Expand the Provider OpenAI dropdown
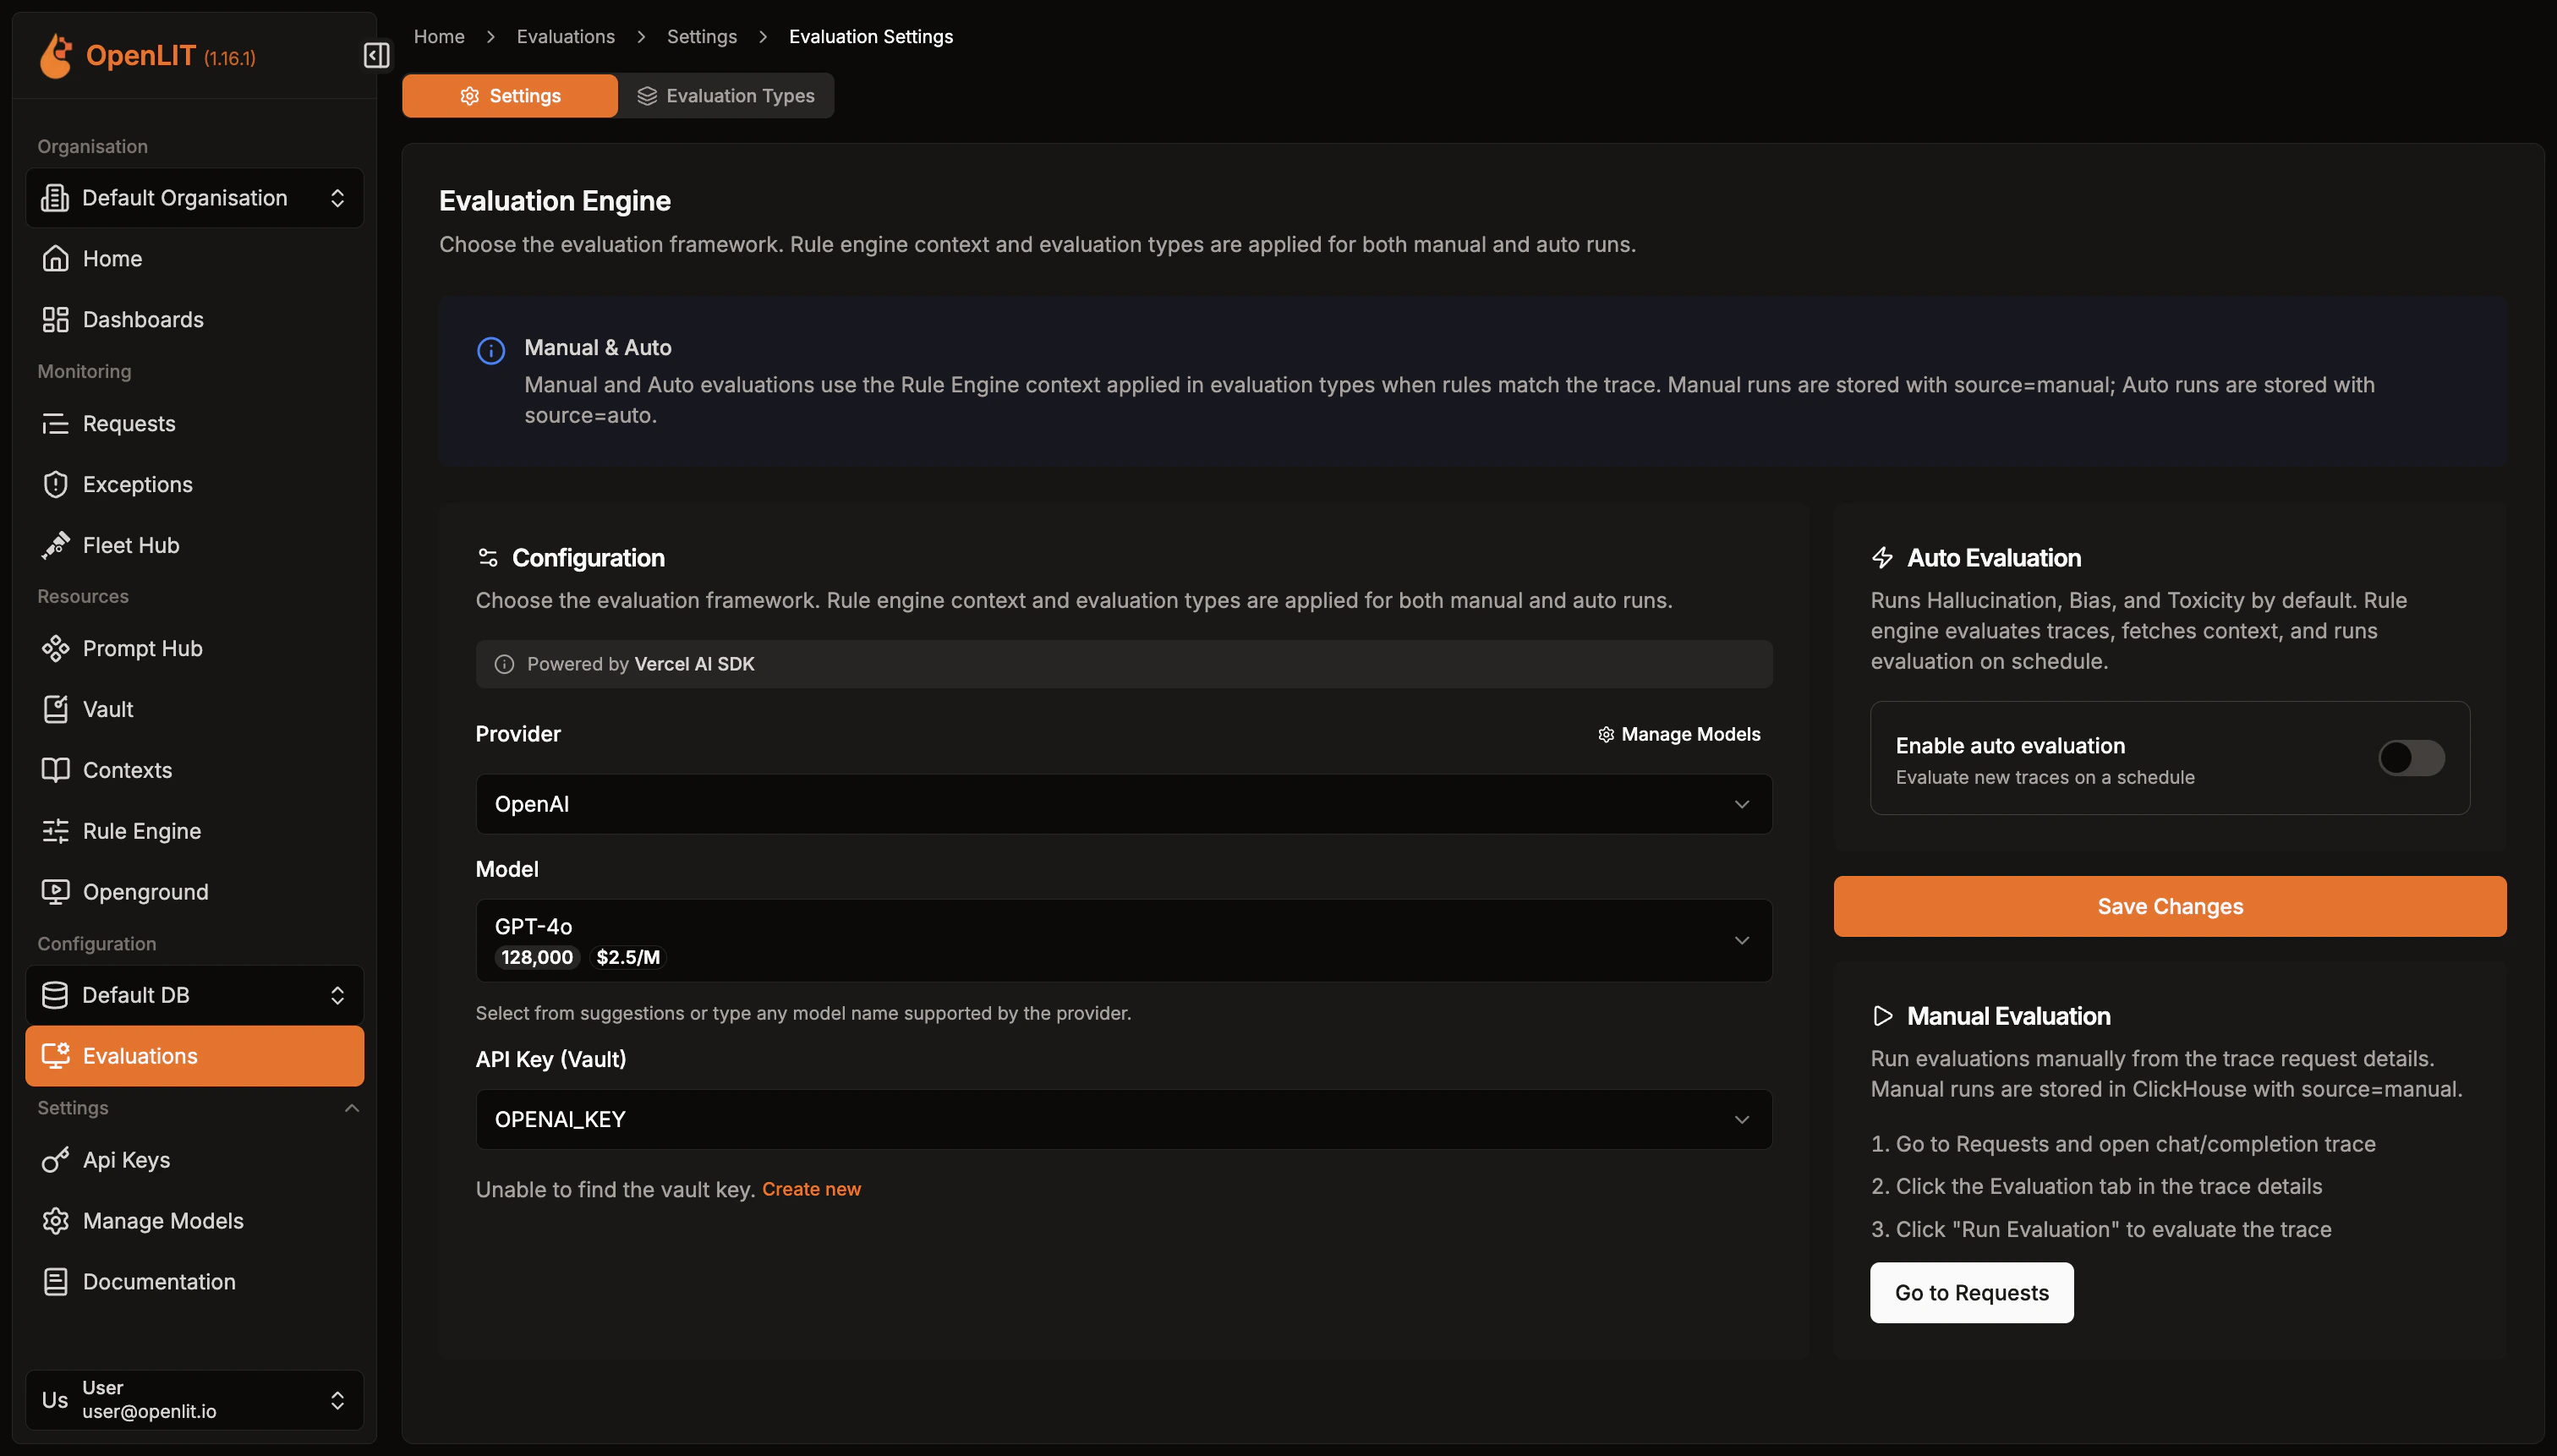 (1123, 804)
